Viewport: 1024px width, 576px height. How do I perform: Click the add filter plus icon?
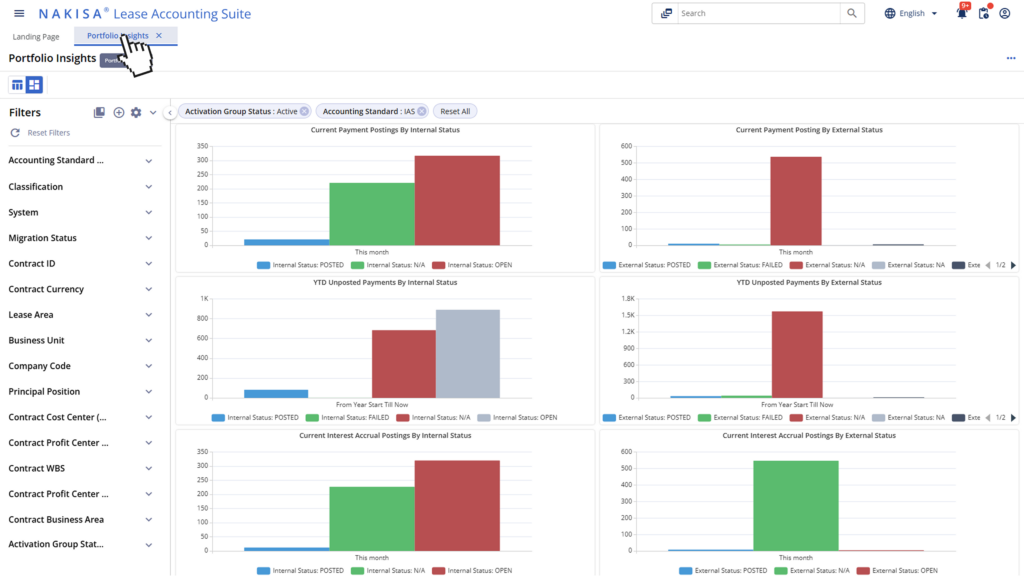click(x=118, y=112)
